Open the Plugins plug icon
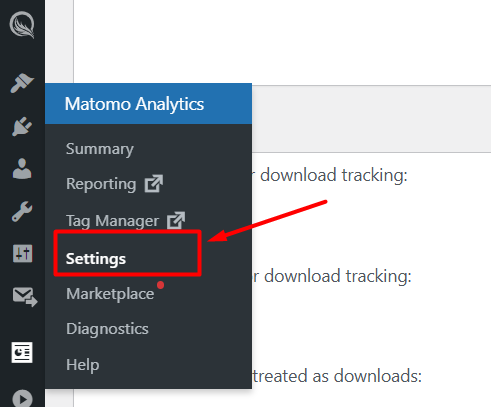 click(22, 126)
